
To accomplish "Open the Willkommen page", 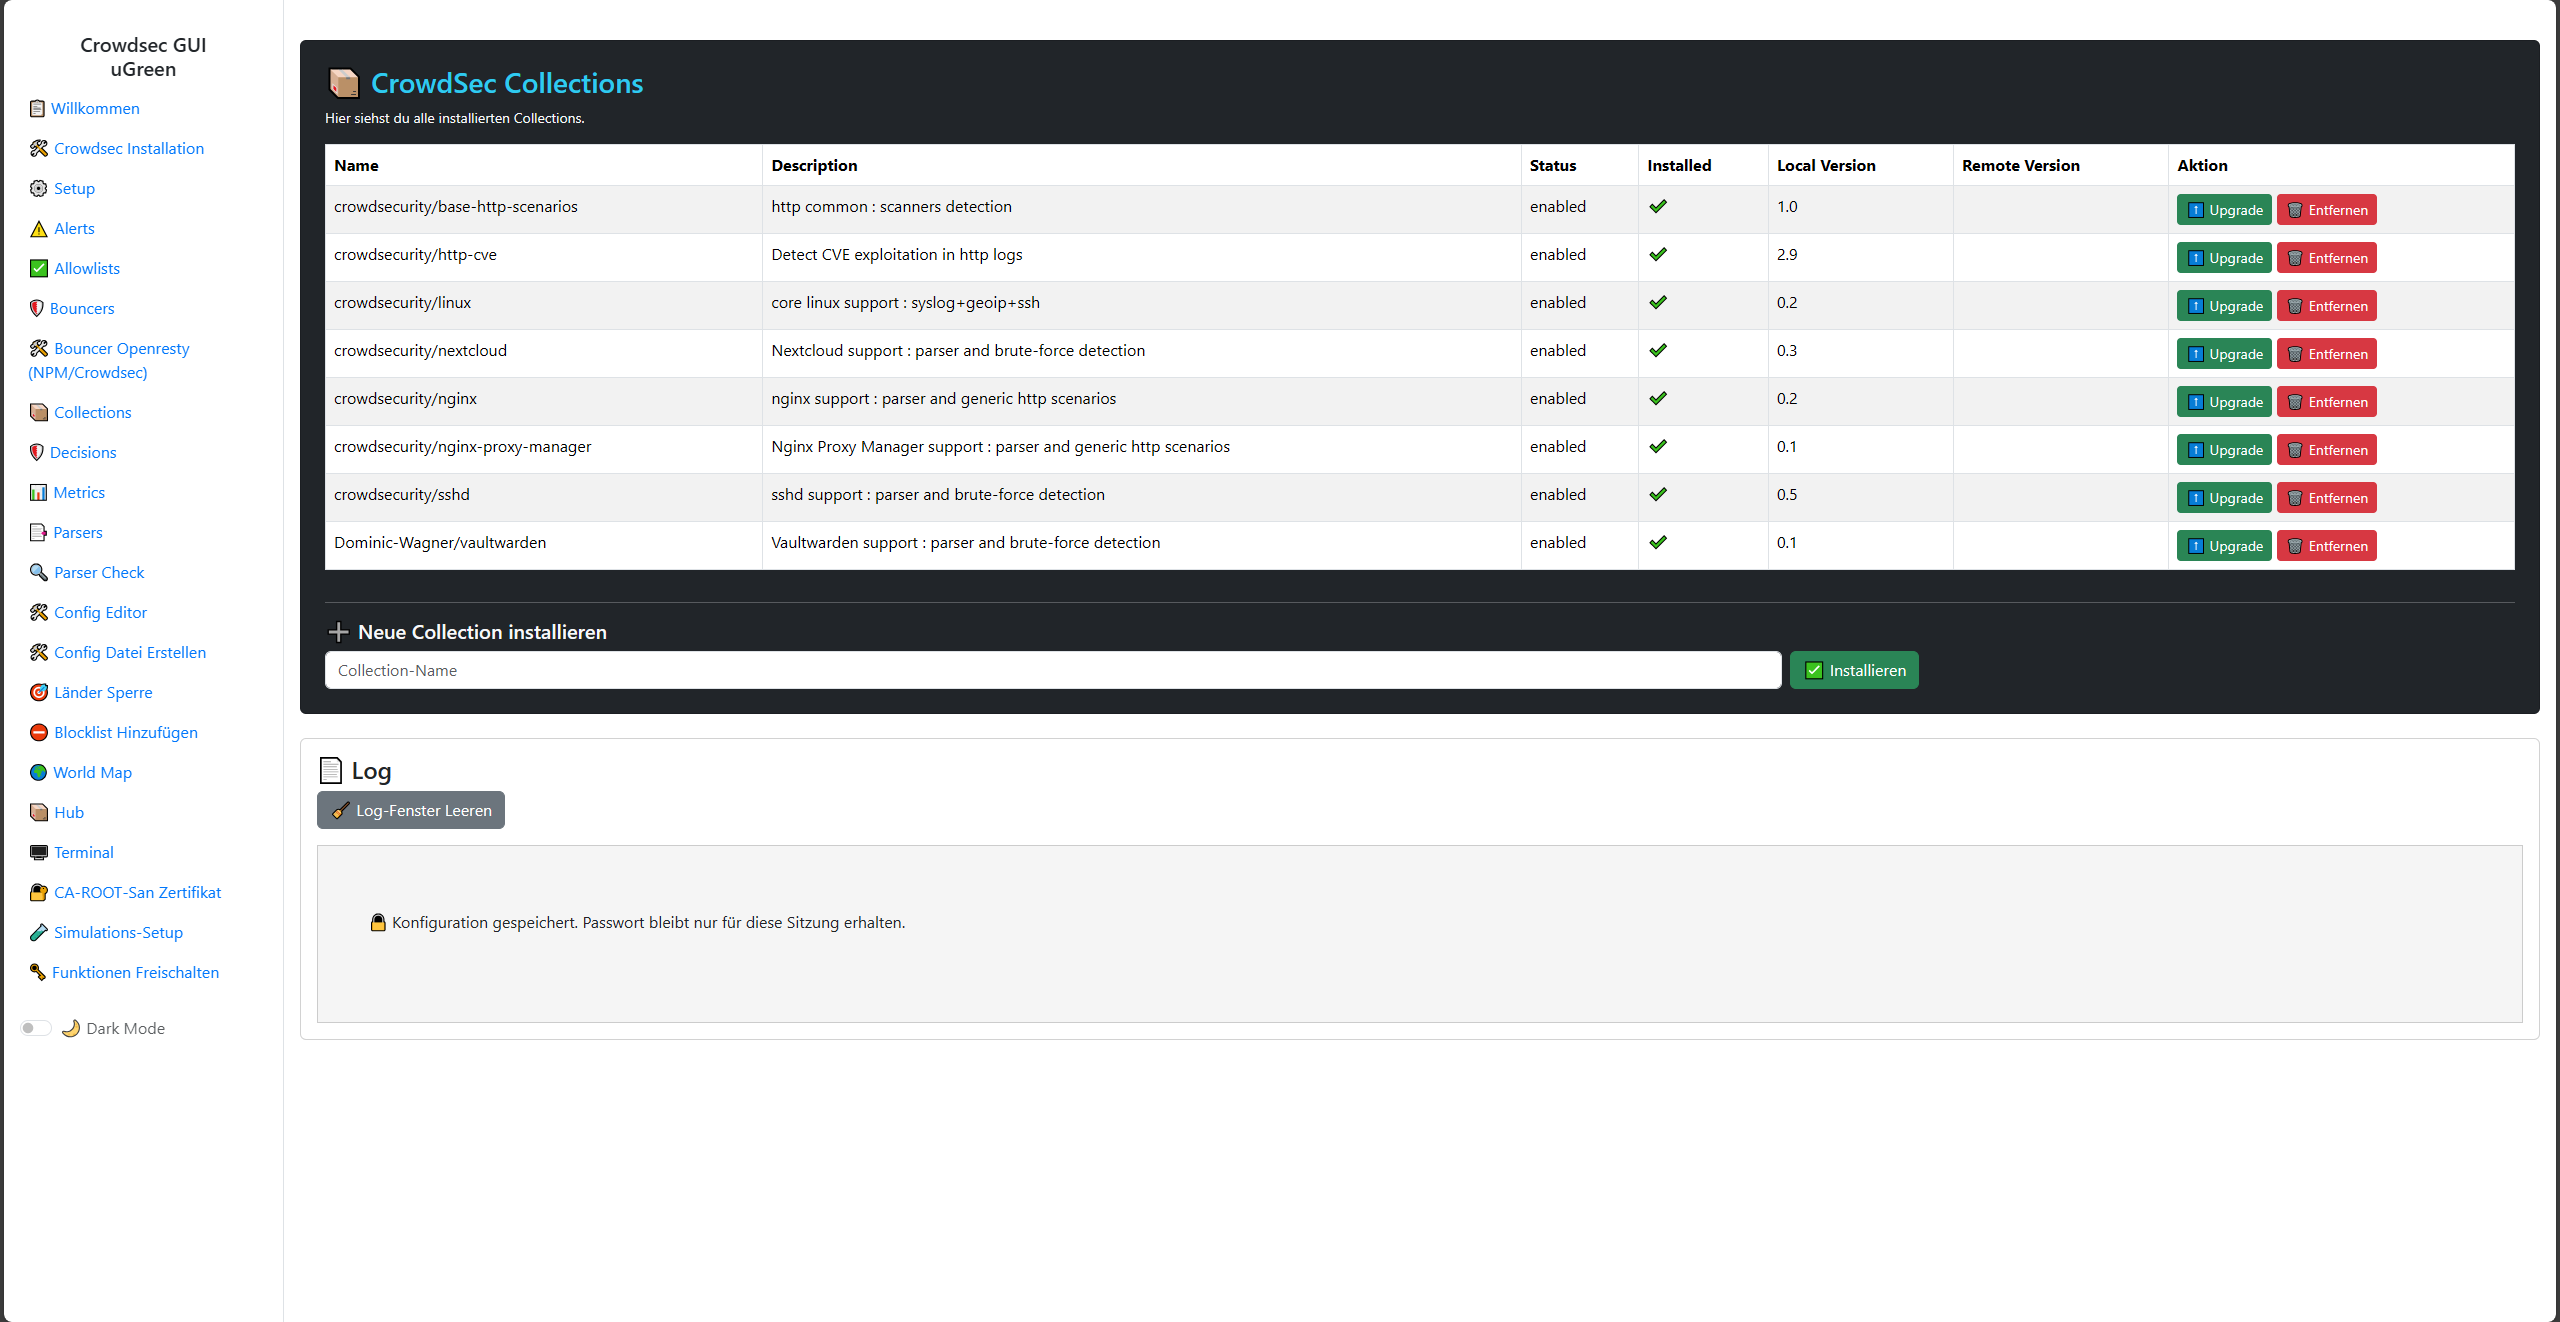I will coord(95,108).
